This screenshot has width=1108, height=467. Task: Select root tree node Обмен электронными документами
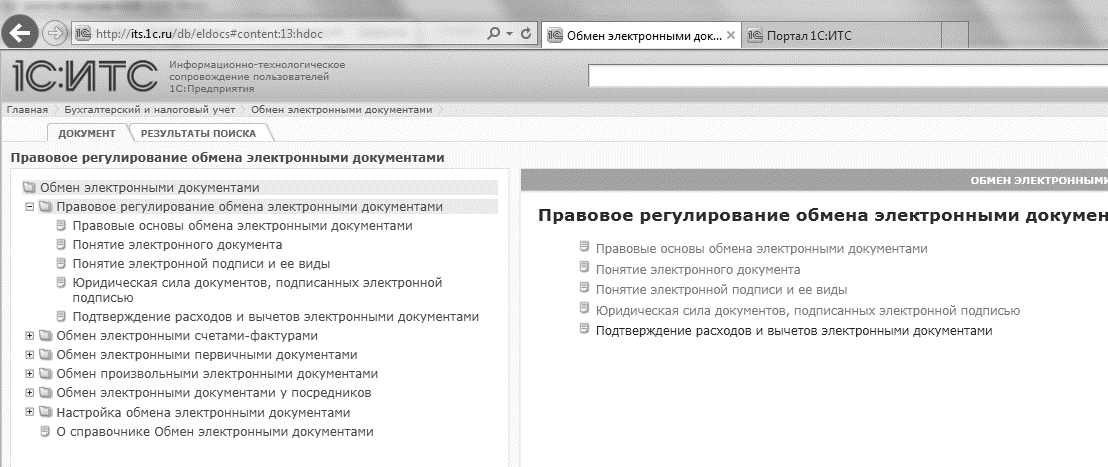pyautogui.click(x=150, y=188)
